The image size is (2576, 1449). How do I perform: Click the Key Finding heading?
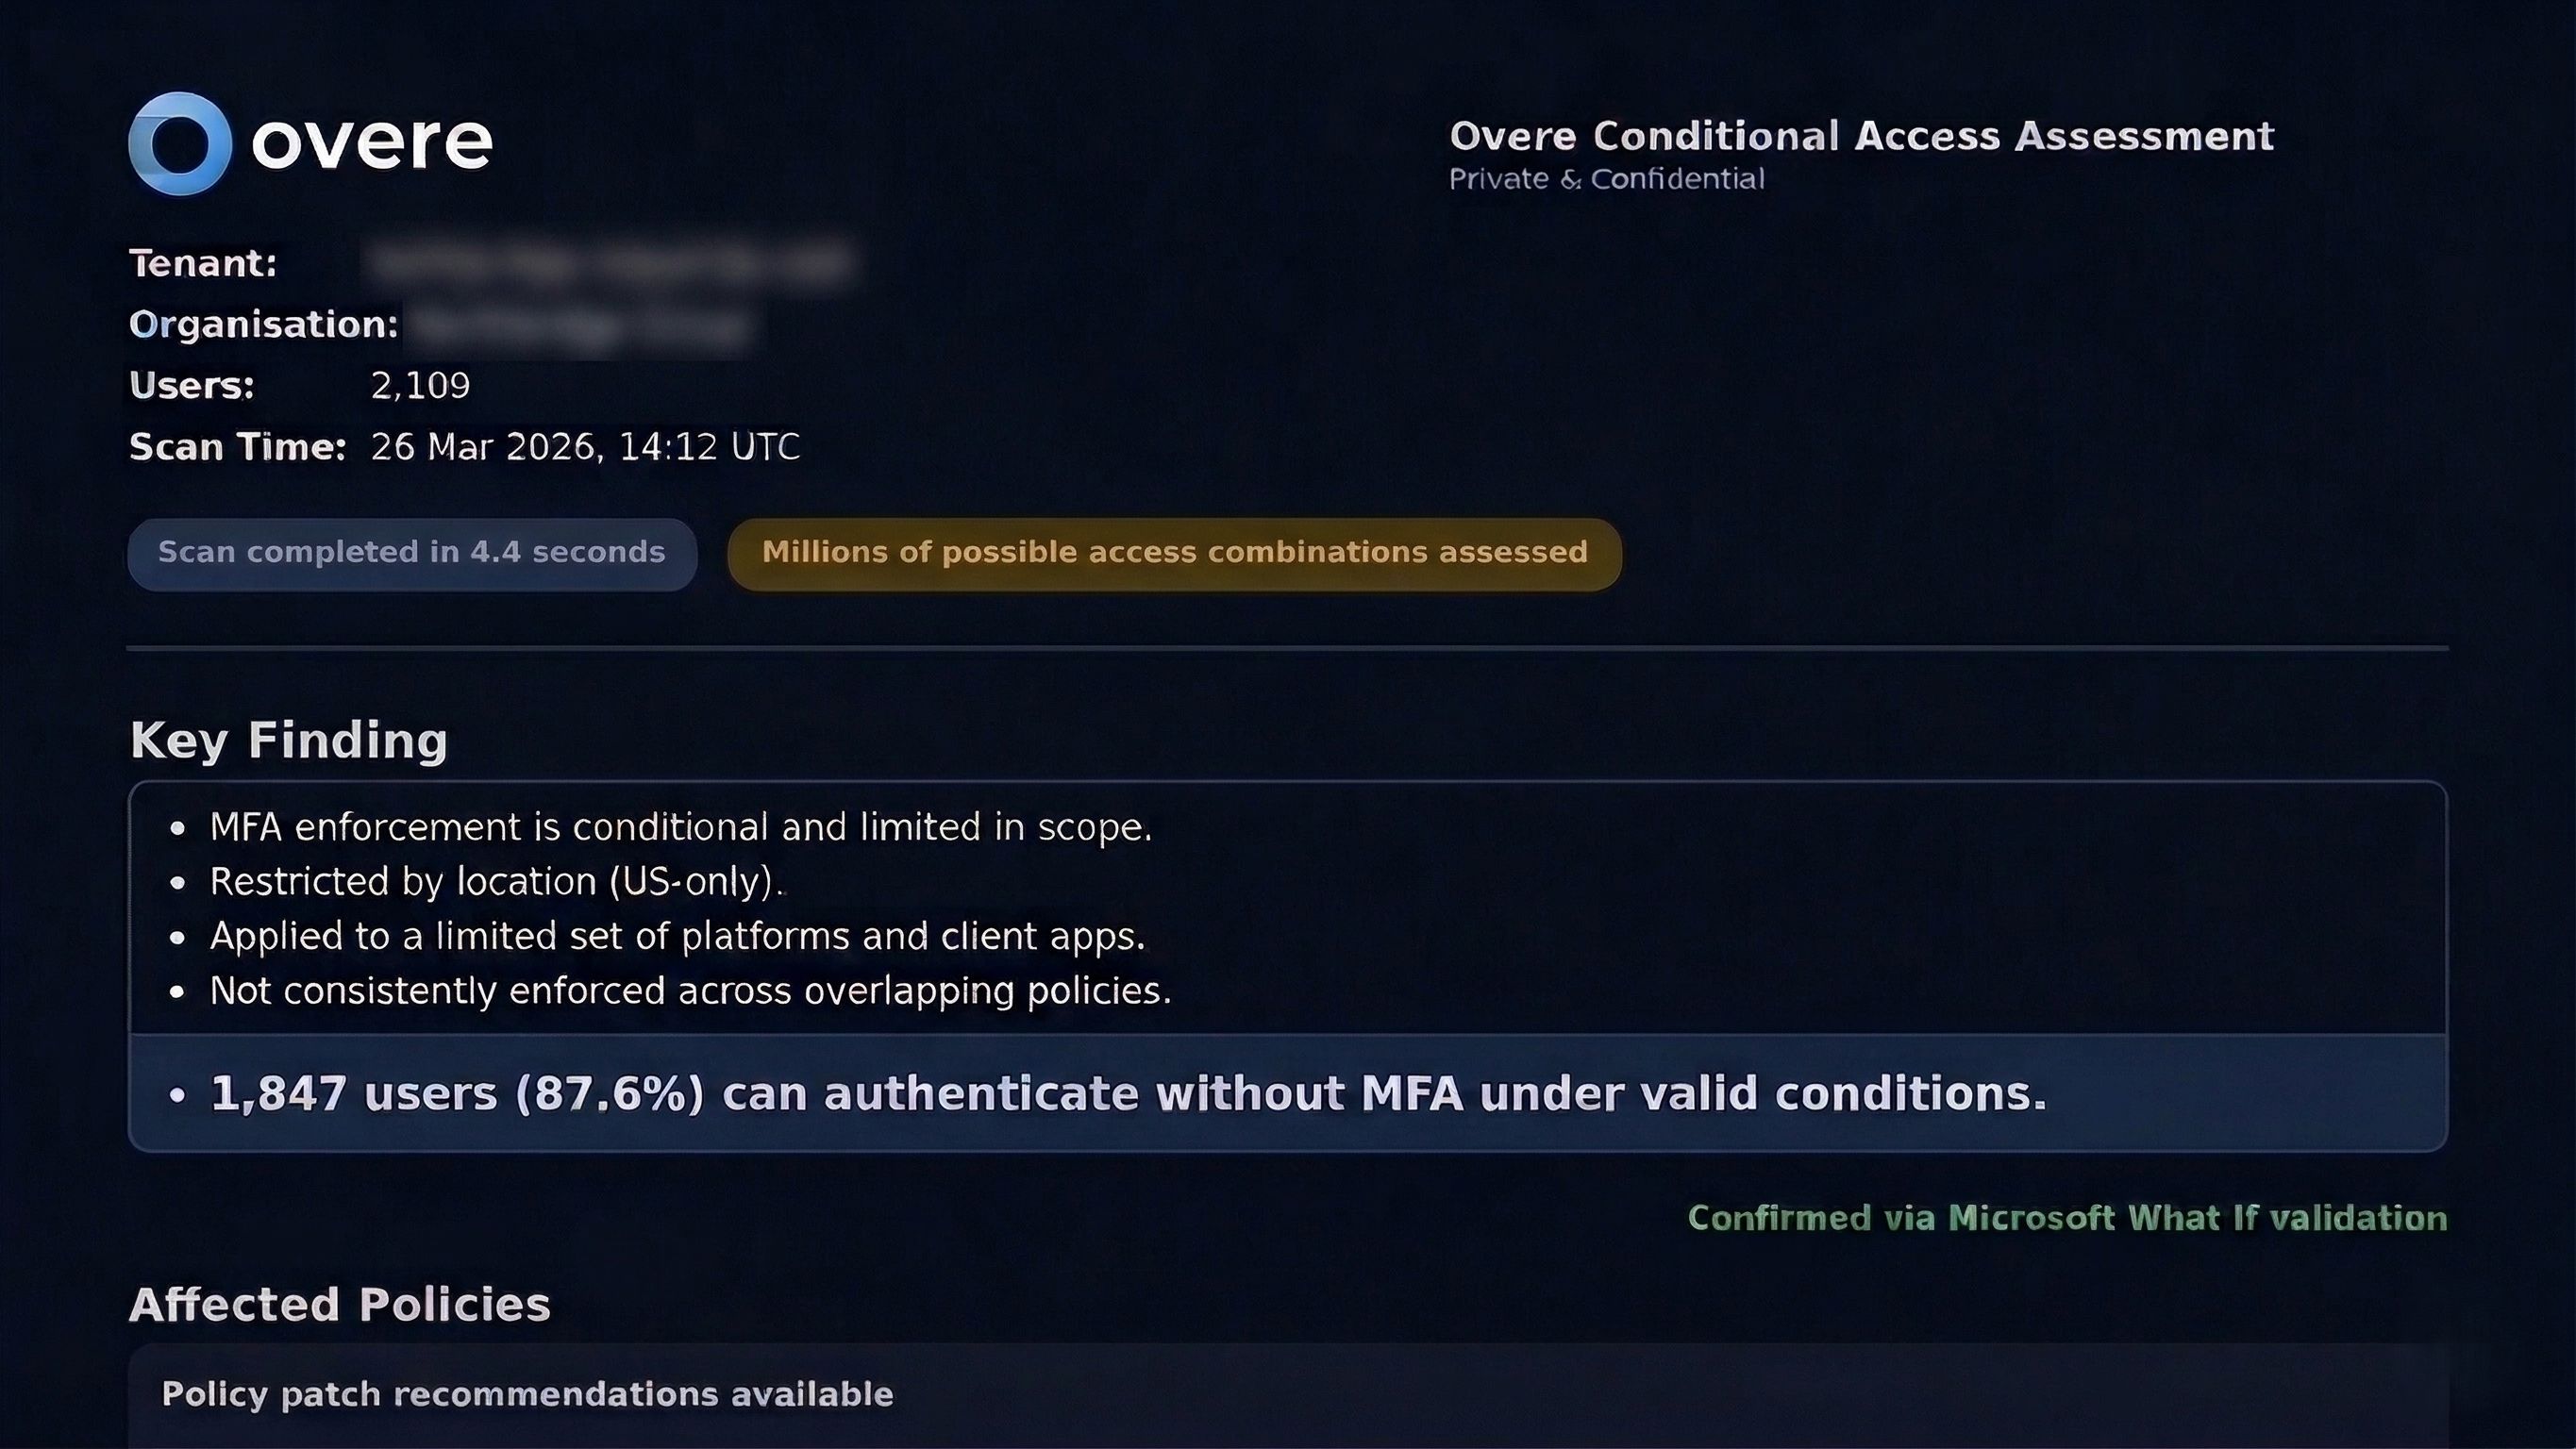pyautogui.click(x=288, y=741)
